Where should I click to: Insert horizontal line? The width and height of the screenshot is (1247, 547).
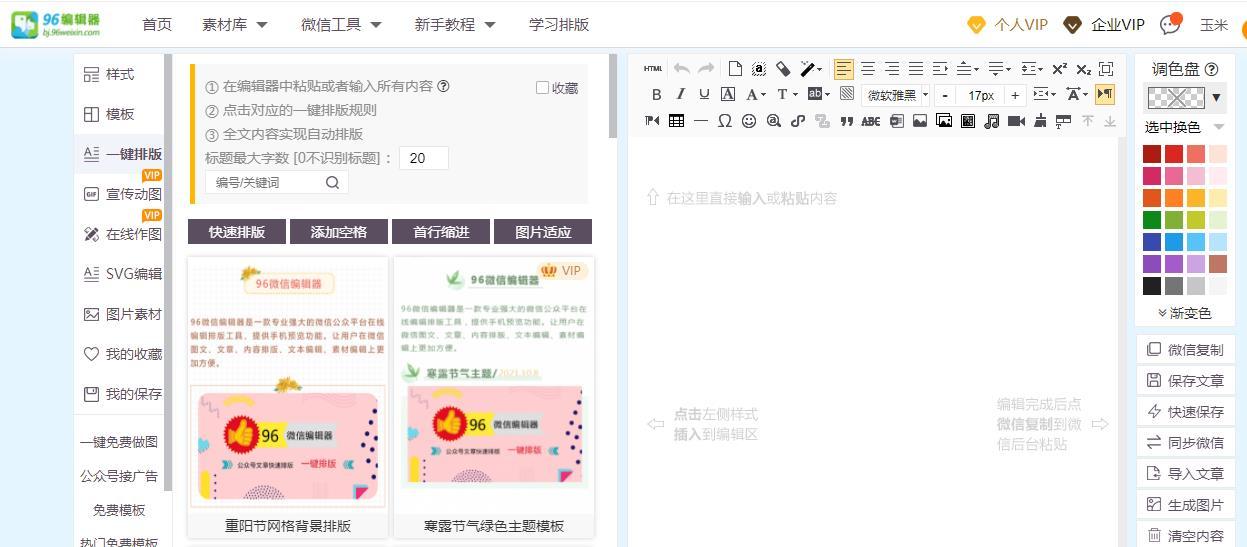pos(700,121)
